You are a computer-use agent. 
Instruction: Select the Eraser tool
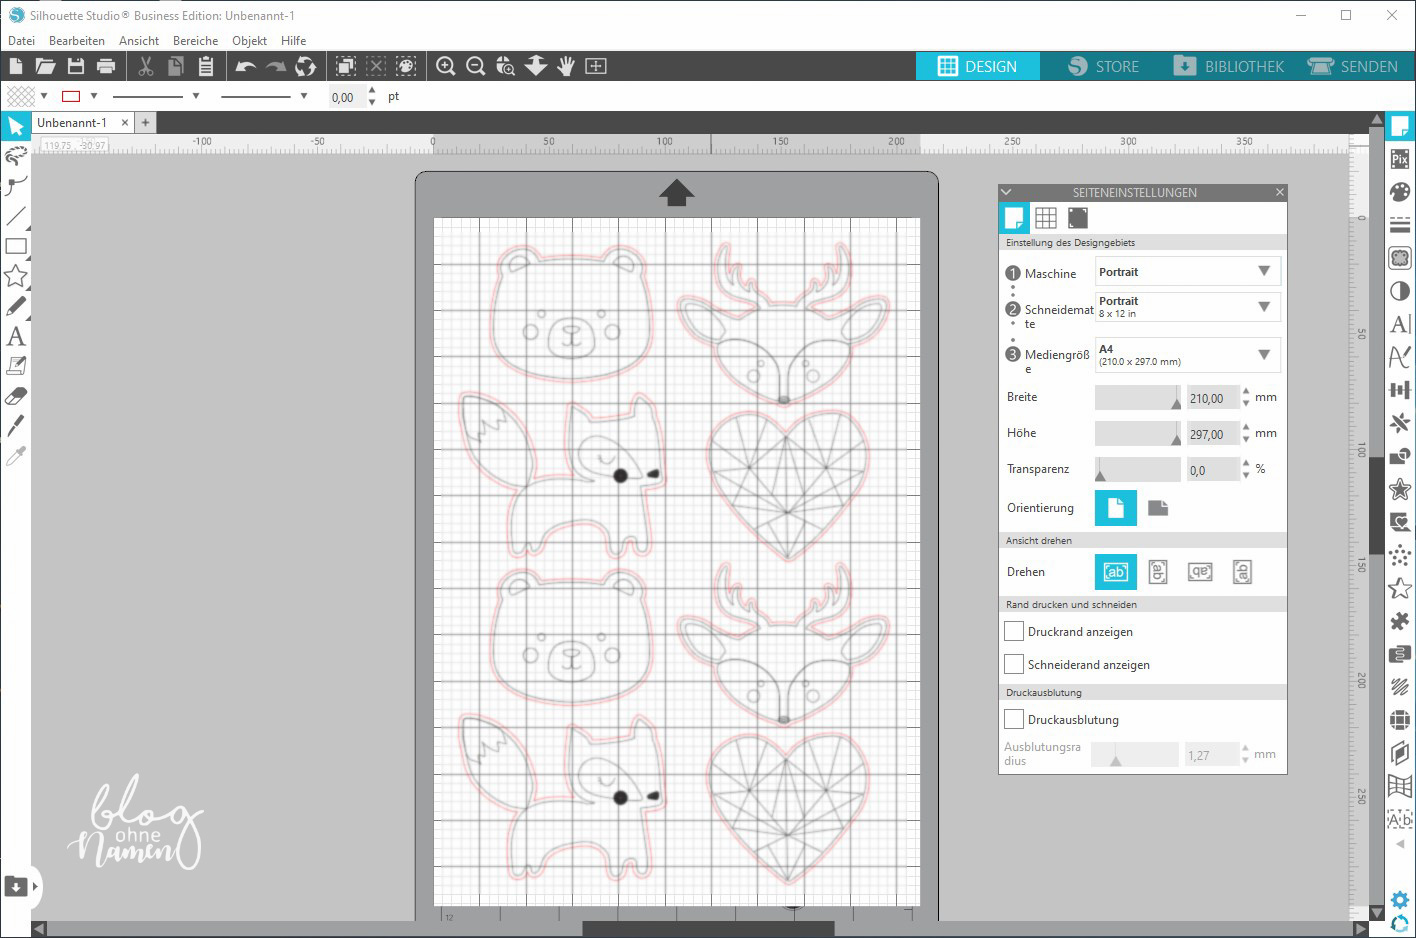pos(16,396)
